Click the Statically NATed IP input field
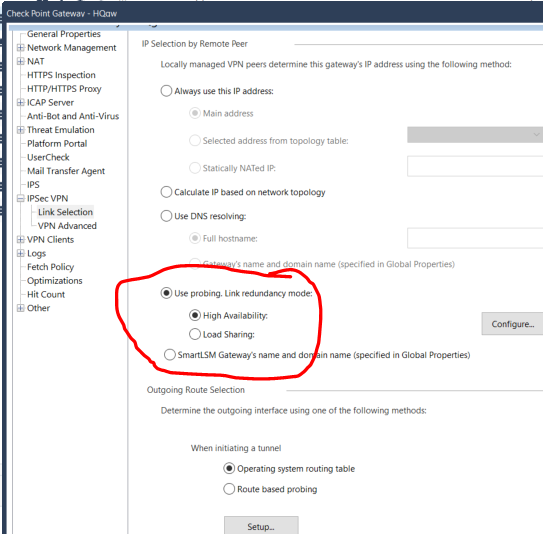 click(x=475, y=166)
